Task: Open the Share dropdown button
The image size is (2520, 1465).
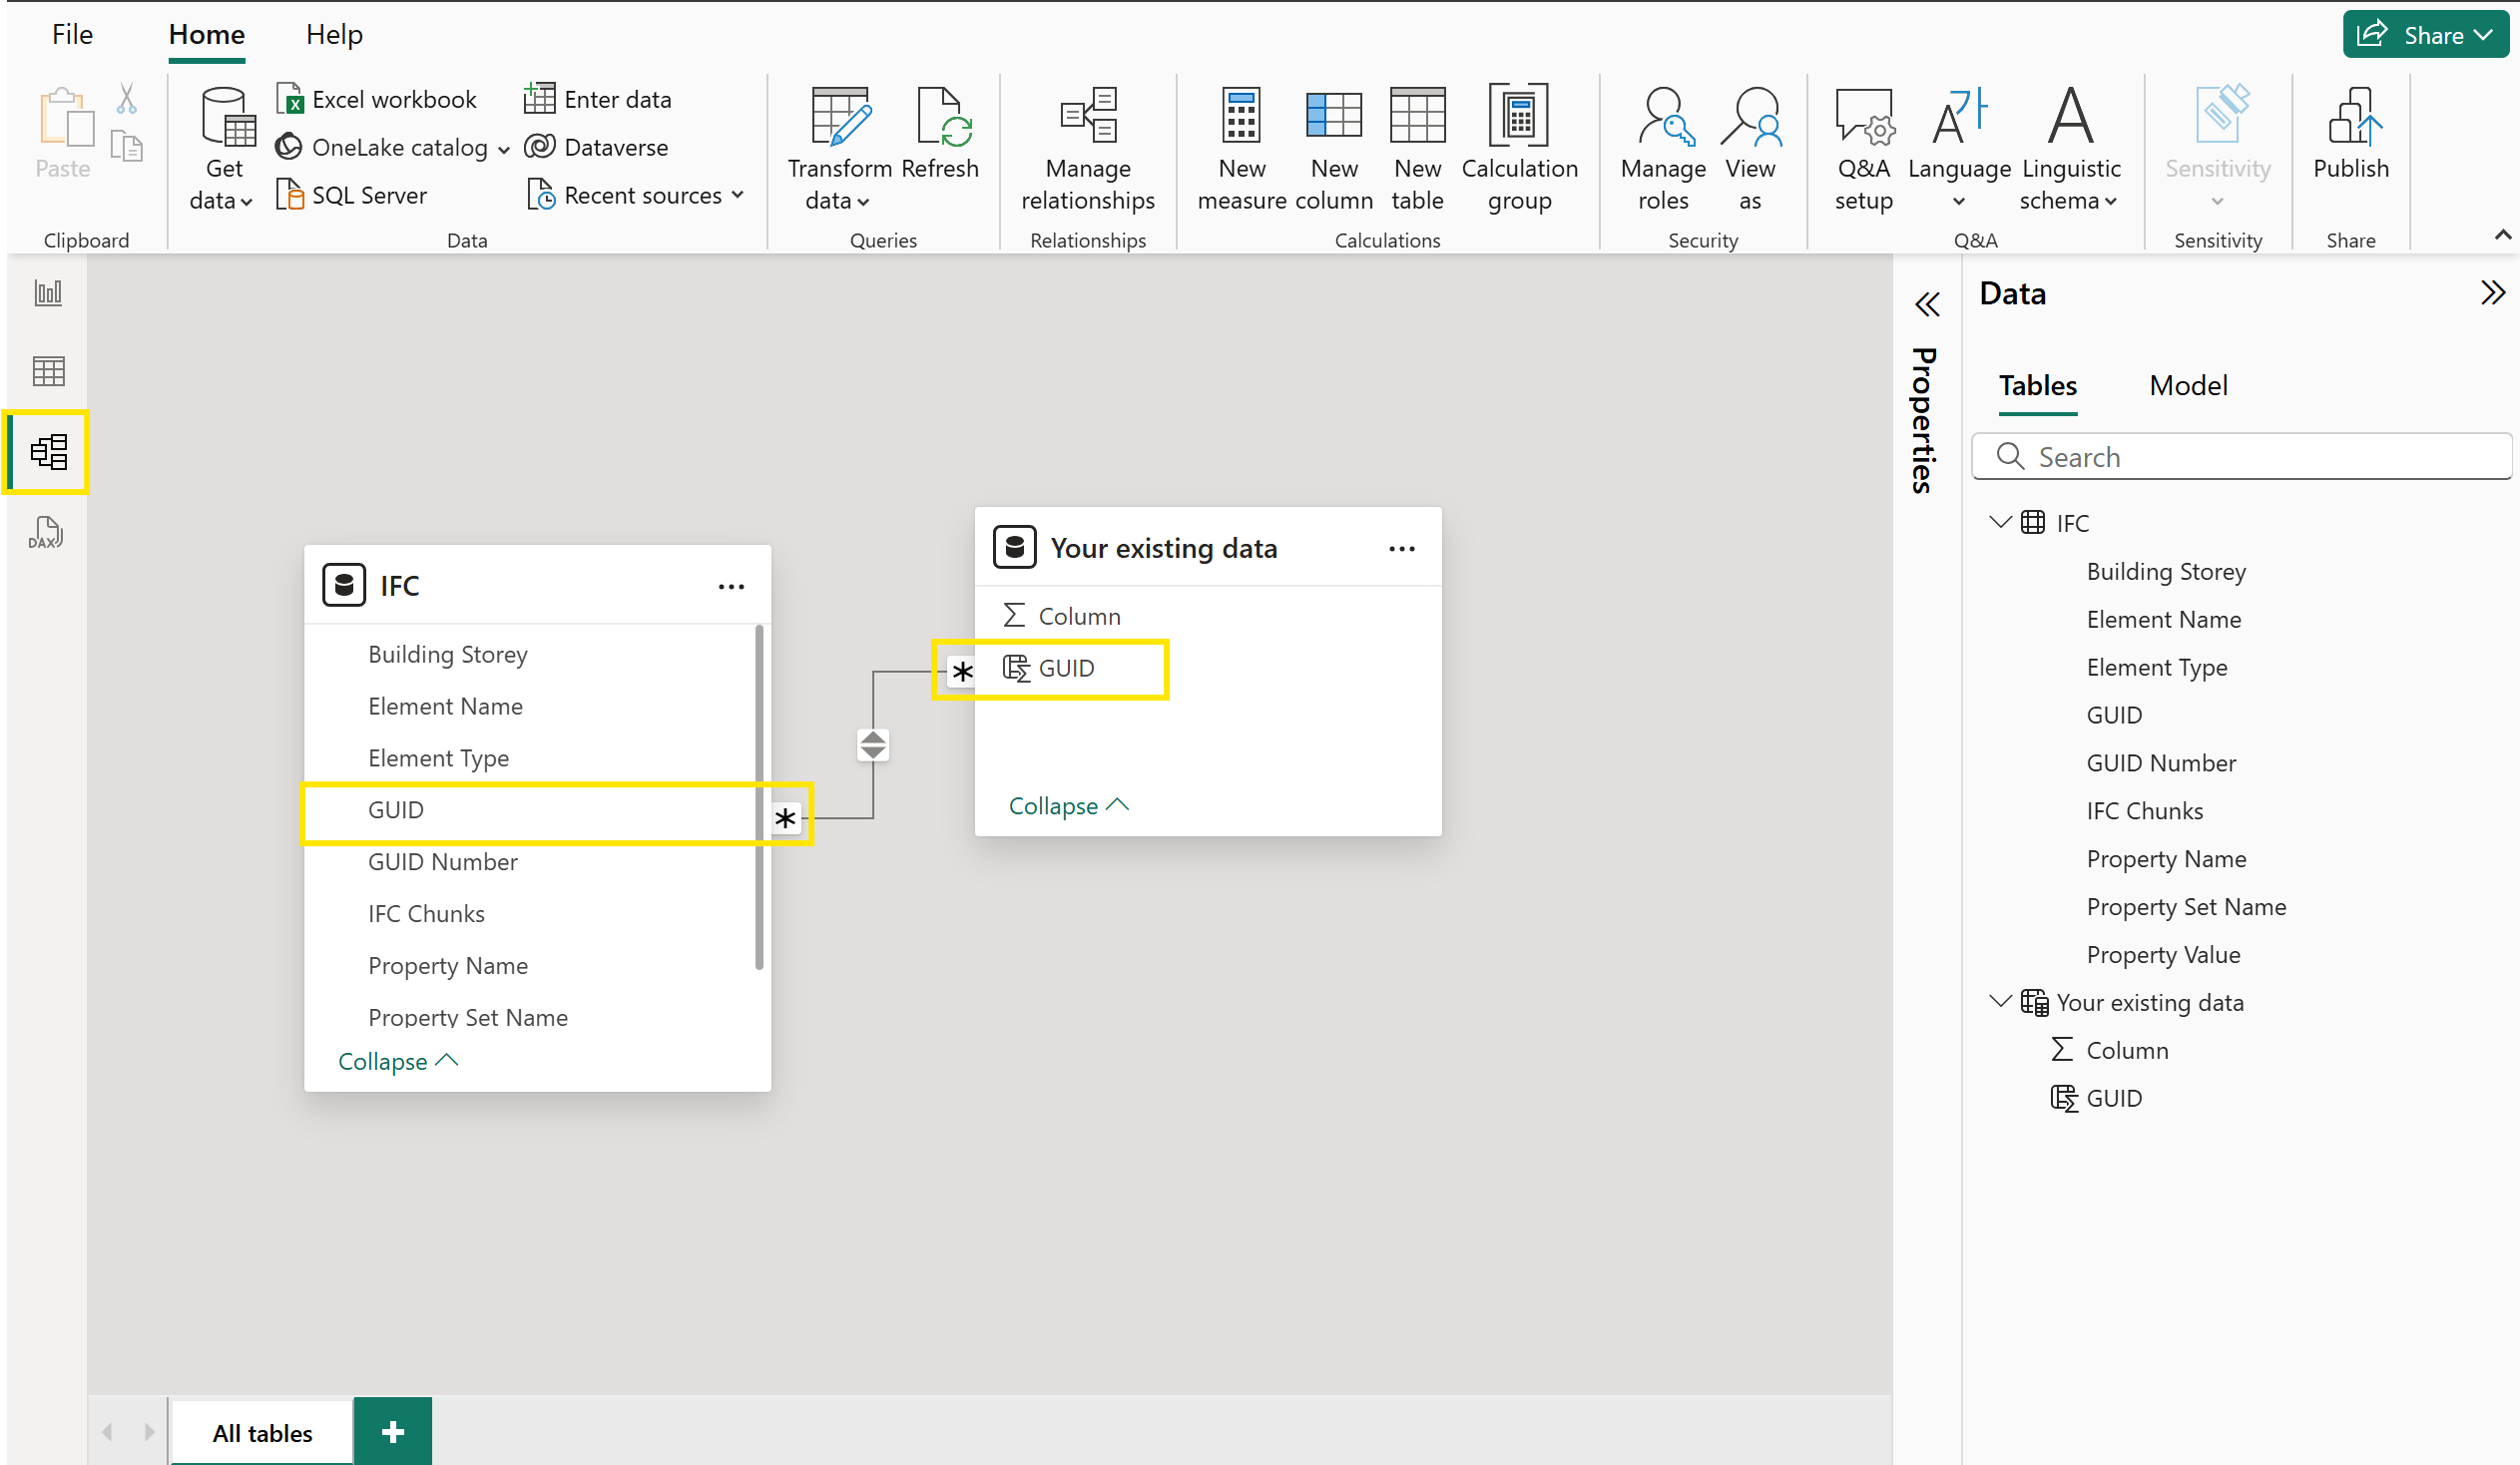Action: (2426, 35)
